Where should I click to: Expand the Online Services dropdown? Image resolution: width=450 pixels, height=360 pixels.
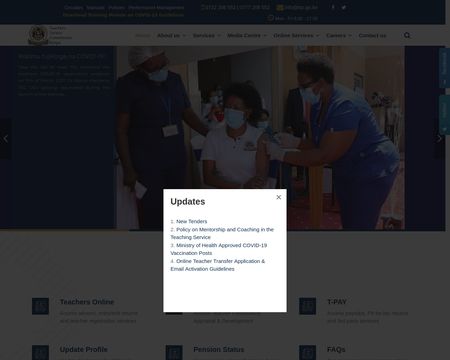(x=296, y=35)
